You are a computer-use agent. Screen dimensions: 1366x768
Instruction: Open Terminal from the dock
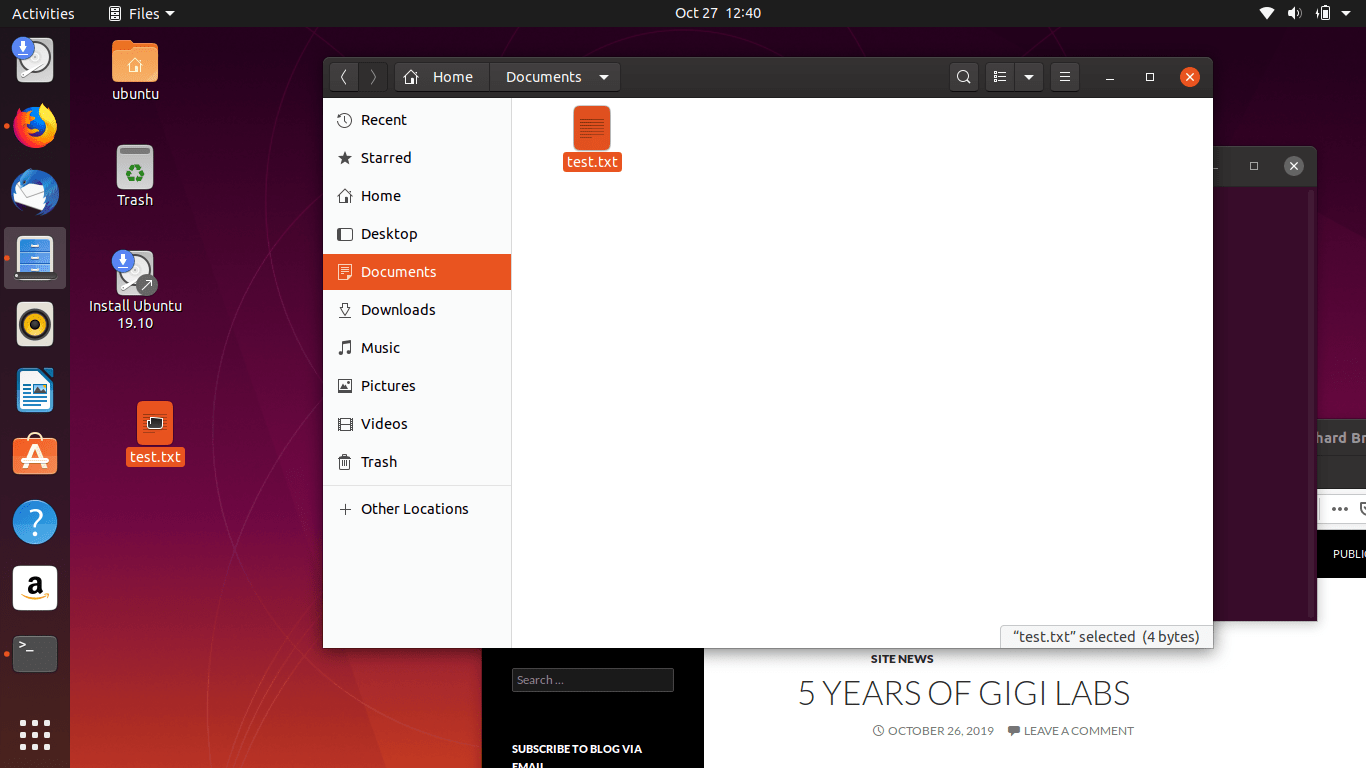tap(34, 653)
